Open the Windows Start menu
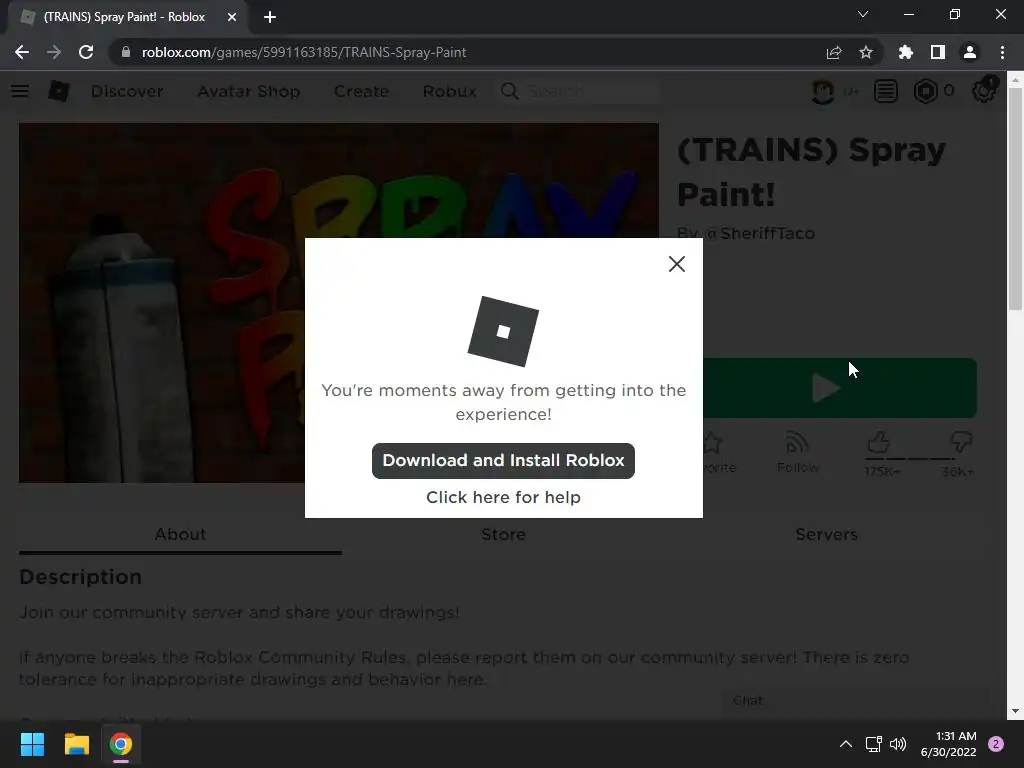 tap(33, 744)
